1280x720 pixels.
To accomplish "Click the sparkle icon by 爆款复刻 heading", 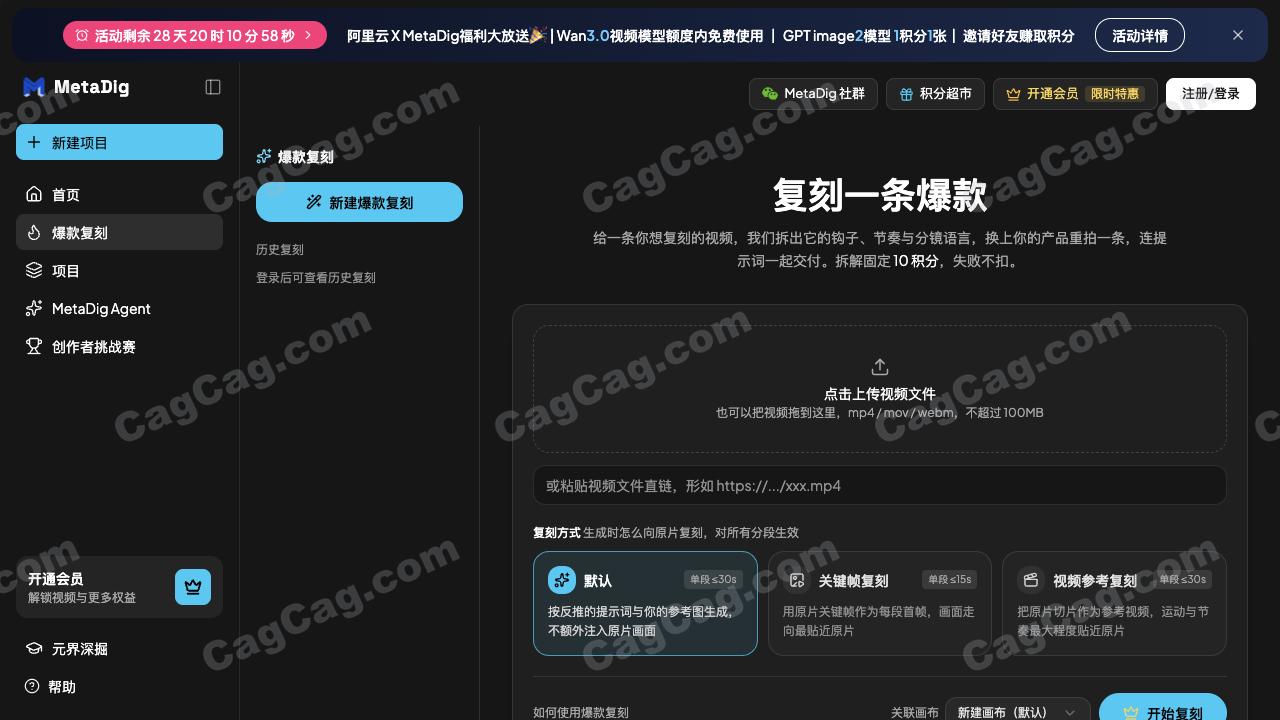I will pos(264,156).
